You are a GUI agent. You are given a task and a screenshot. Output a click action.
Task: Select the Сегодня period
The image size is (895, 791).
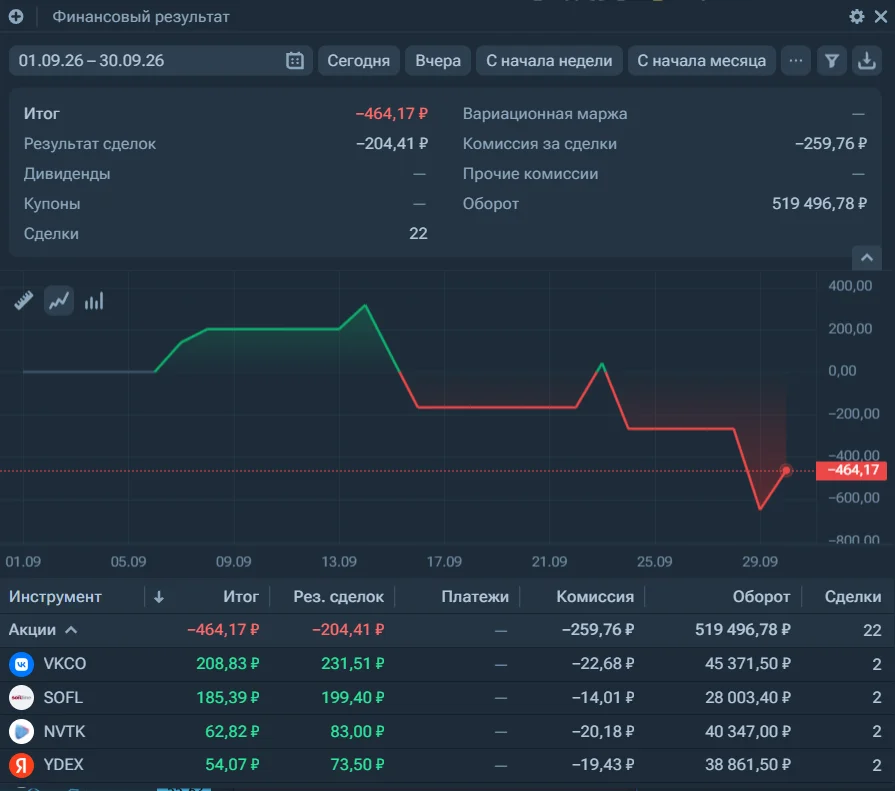click(358, 60)
